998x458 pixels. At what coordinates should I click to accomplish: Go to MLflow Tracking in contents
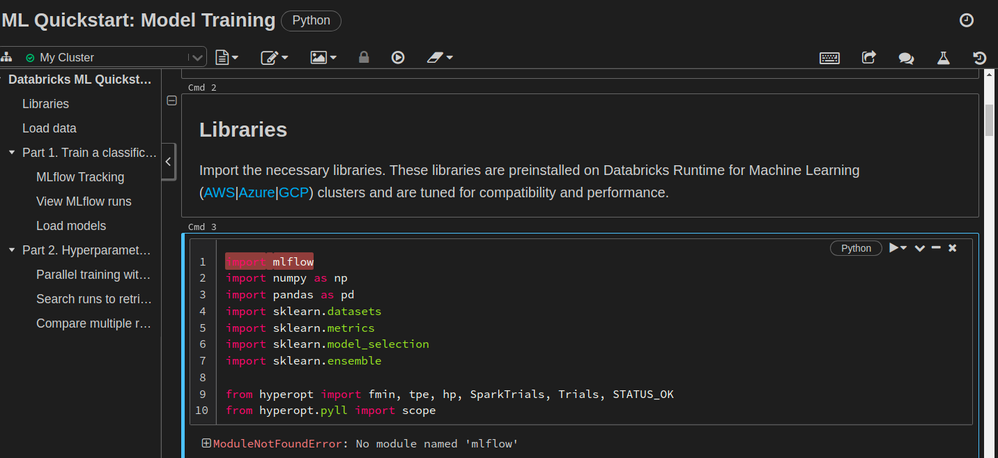coord(80,177)
